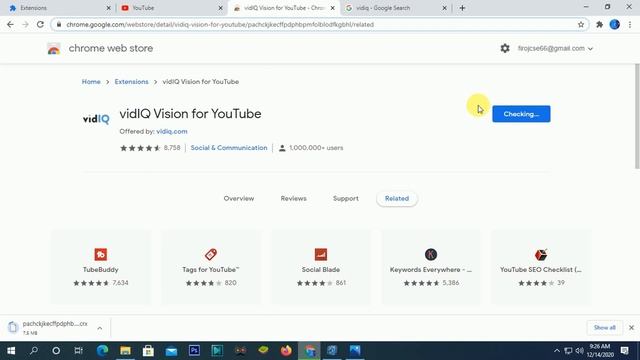Open Social & Communication category link
The image size is (640, 360).
coord(229,148)
